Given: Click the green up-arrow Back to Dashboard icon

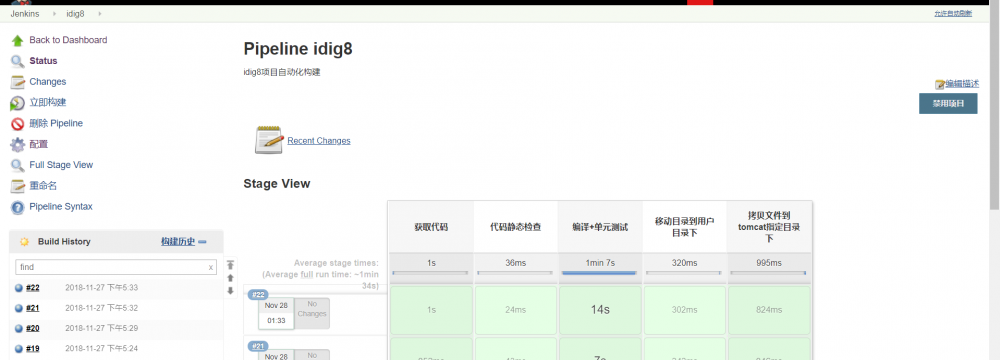Looking at the screenshot, I should coord(17,40).
